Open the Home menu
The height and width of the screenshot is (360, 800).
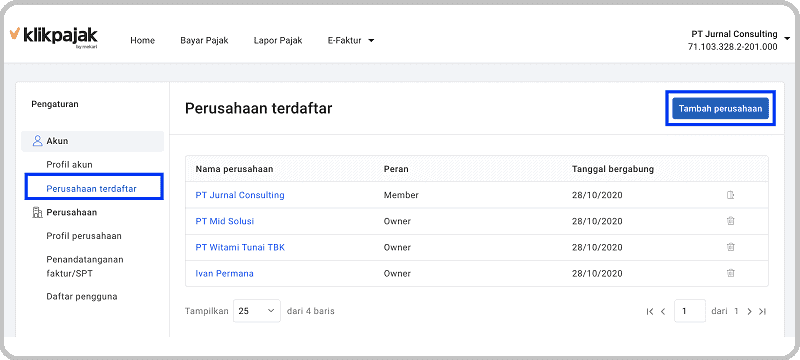[x=142, y=40]
